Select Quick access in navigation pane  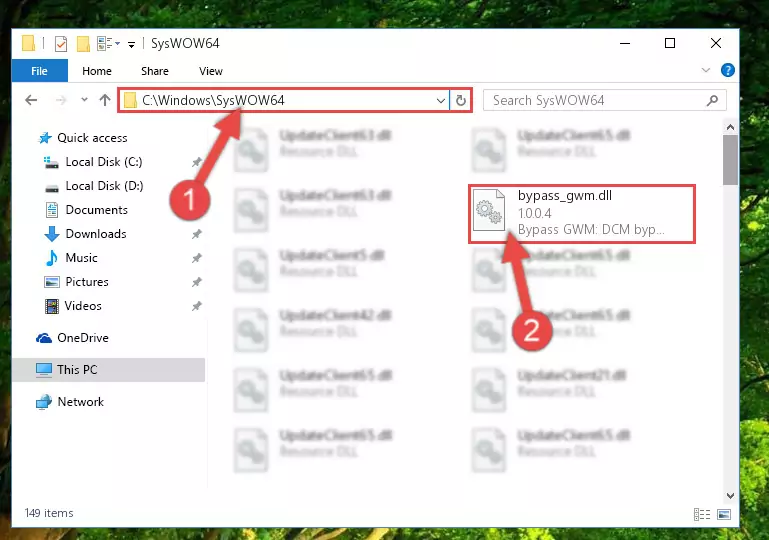pyautogui.click(x=92, y=138)
